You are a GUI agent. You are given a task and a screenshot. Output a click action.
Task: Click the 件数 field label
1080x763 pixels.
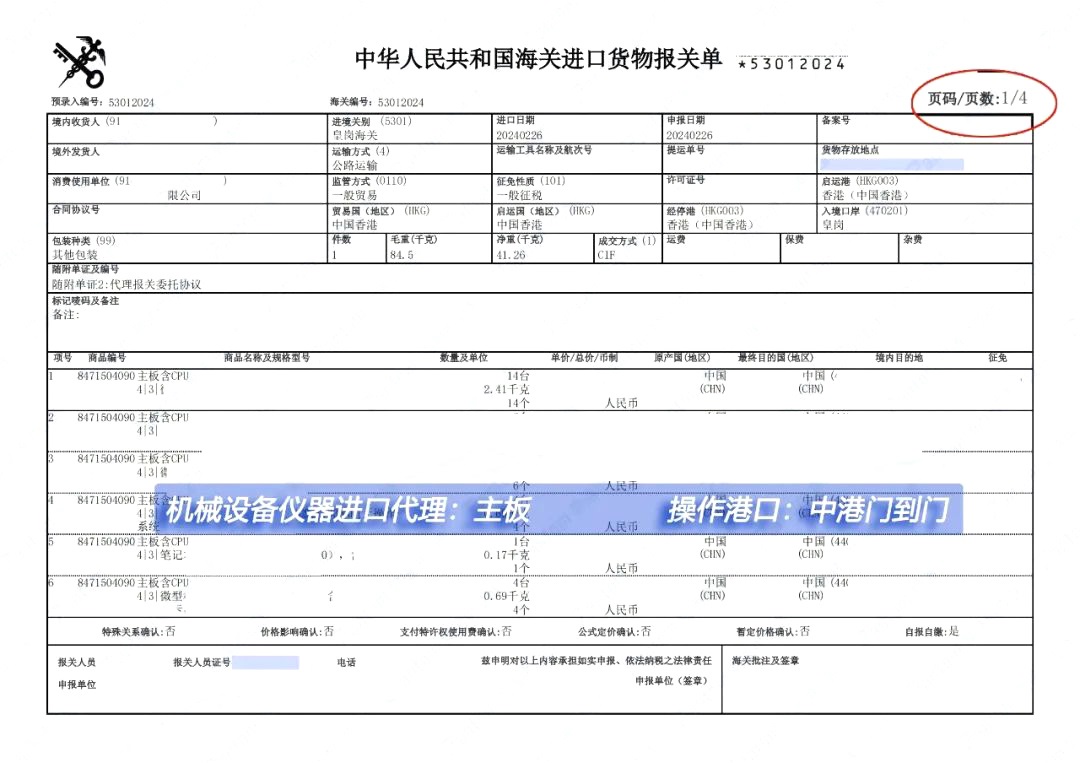(342, 240)
